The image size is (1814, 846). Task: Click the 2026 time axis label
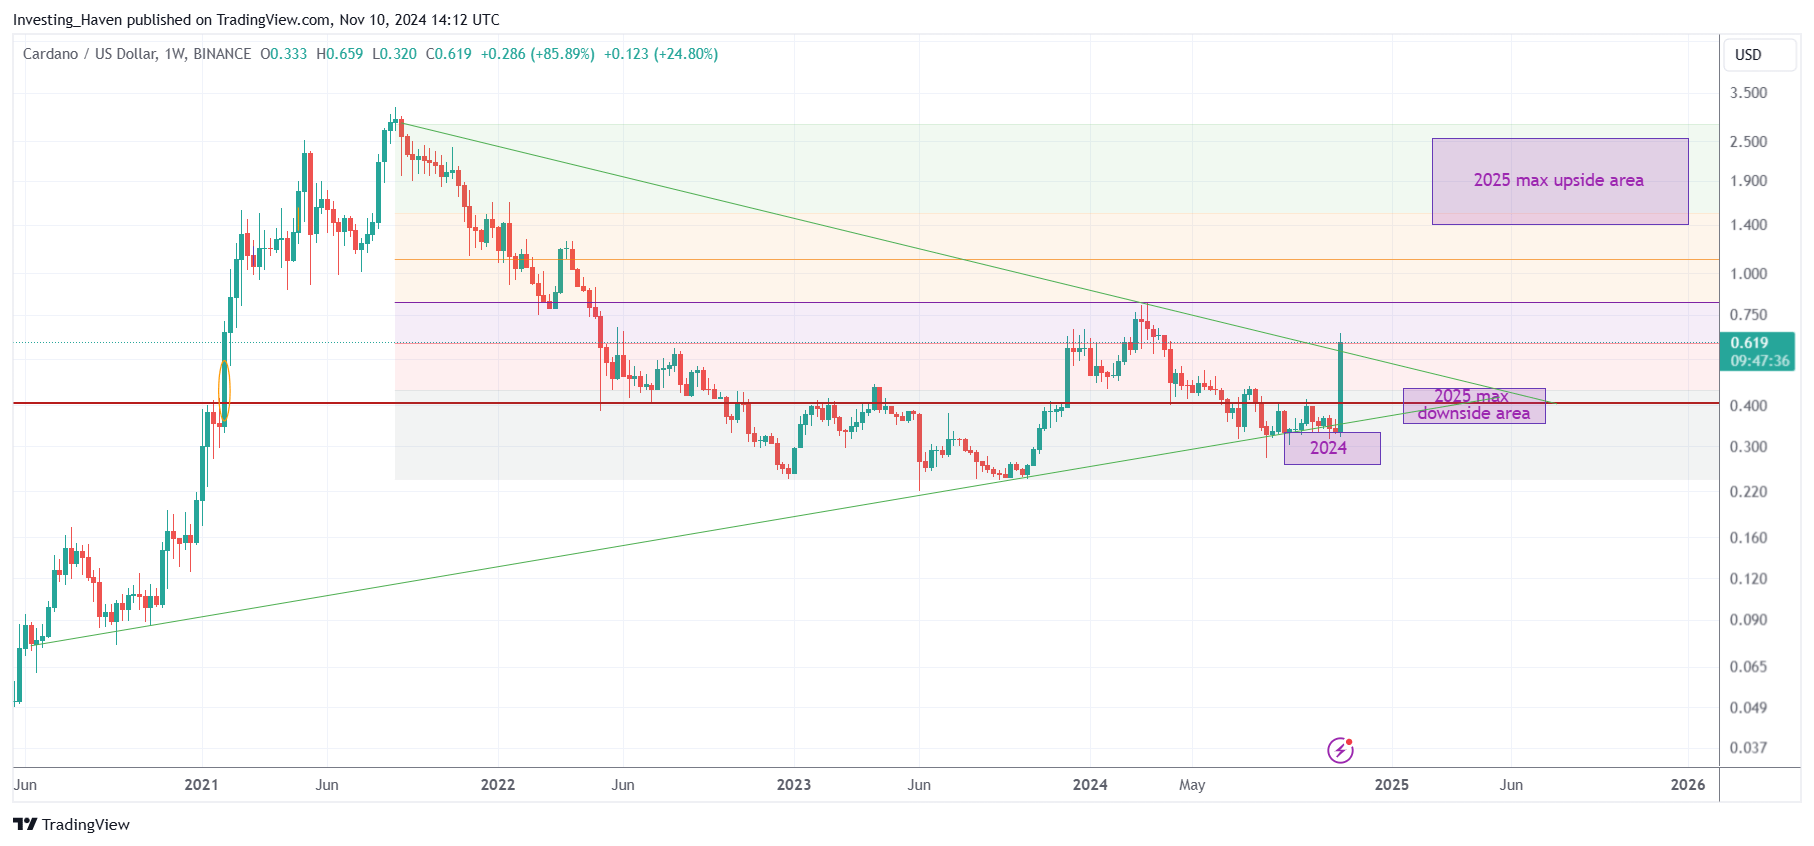pos(1688,785)
